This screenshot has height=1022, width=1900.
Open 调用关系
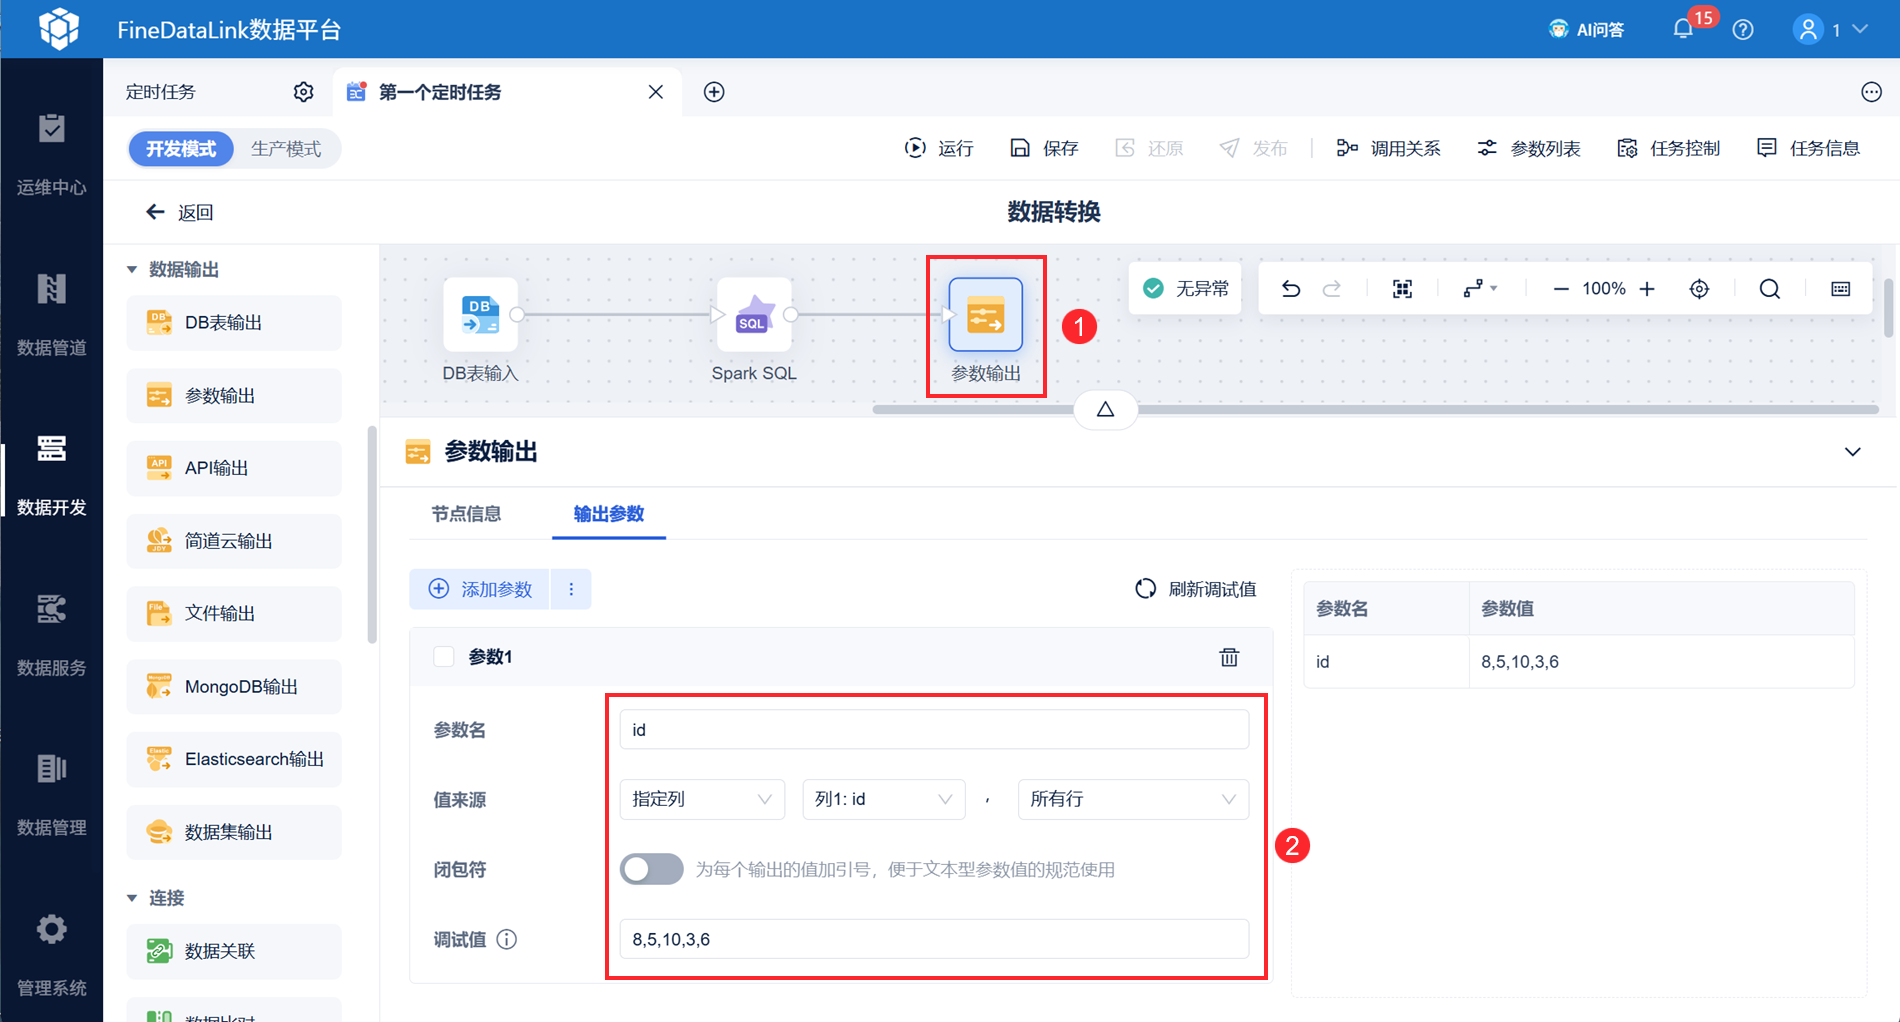(1389, 148)
